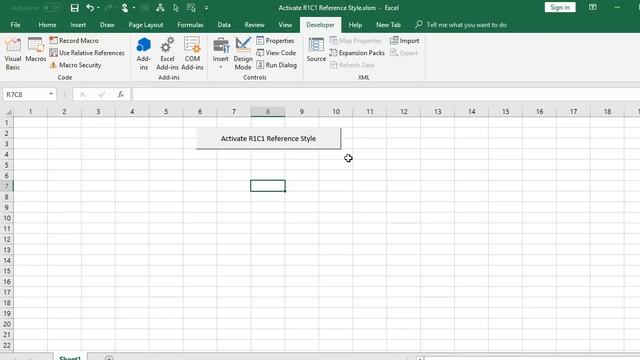Screen dimensions: 640x360
Task: Click the formula bar Enter checkmark
Action: pyautogui.click(x=102, y=94)
